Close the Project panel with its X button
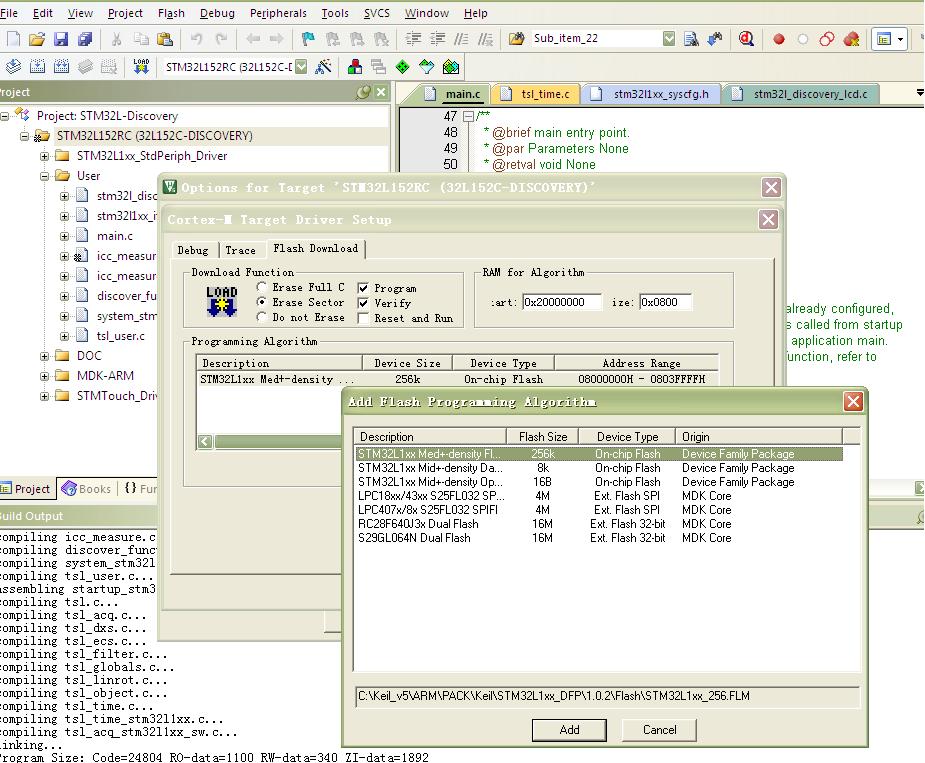Image resolution: width=925 pixels, height=763 pixels. click(x=381, y=92)
